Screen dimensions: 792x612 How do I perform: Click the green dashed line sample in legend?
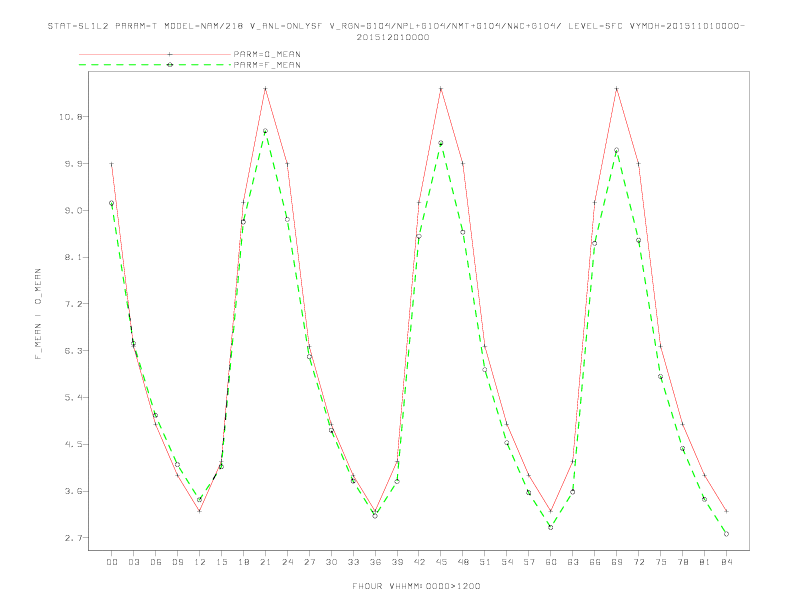(155, 65)
